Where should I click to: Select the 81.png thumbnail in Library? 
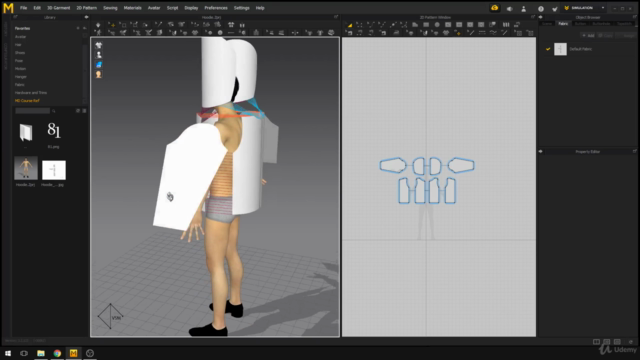coord(53,131)
